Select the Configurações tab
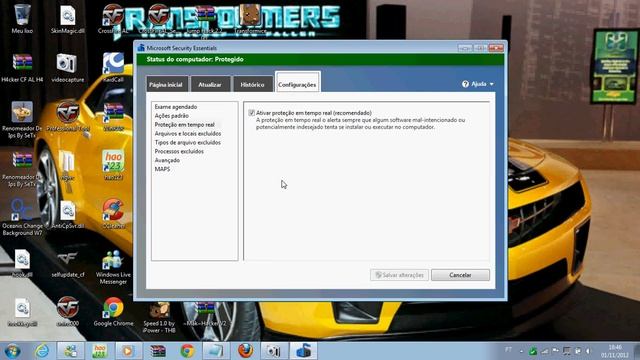640x360 pixels. pos(297,82)
